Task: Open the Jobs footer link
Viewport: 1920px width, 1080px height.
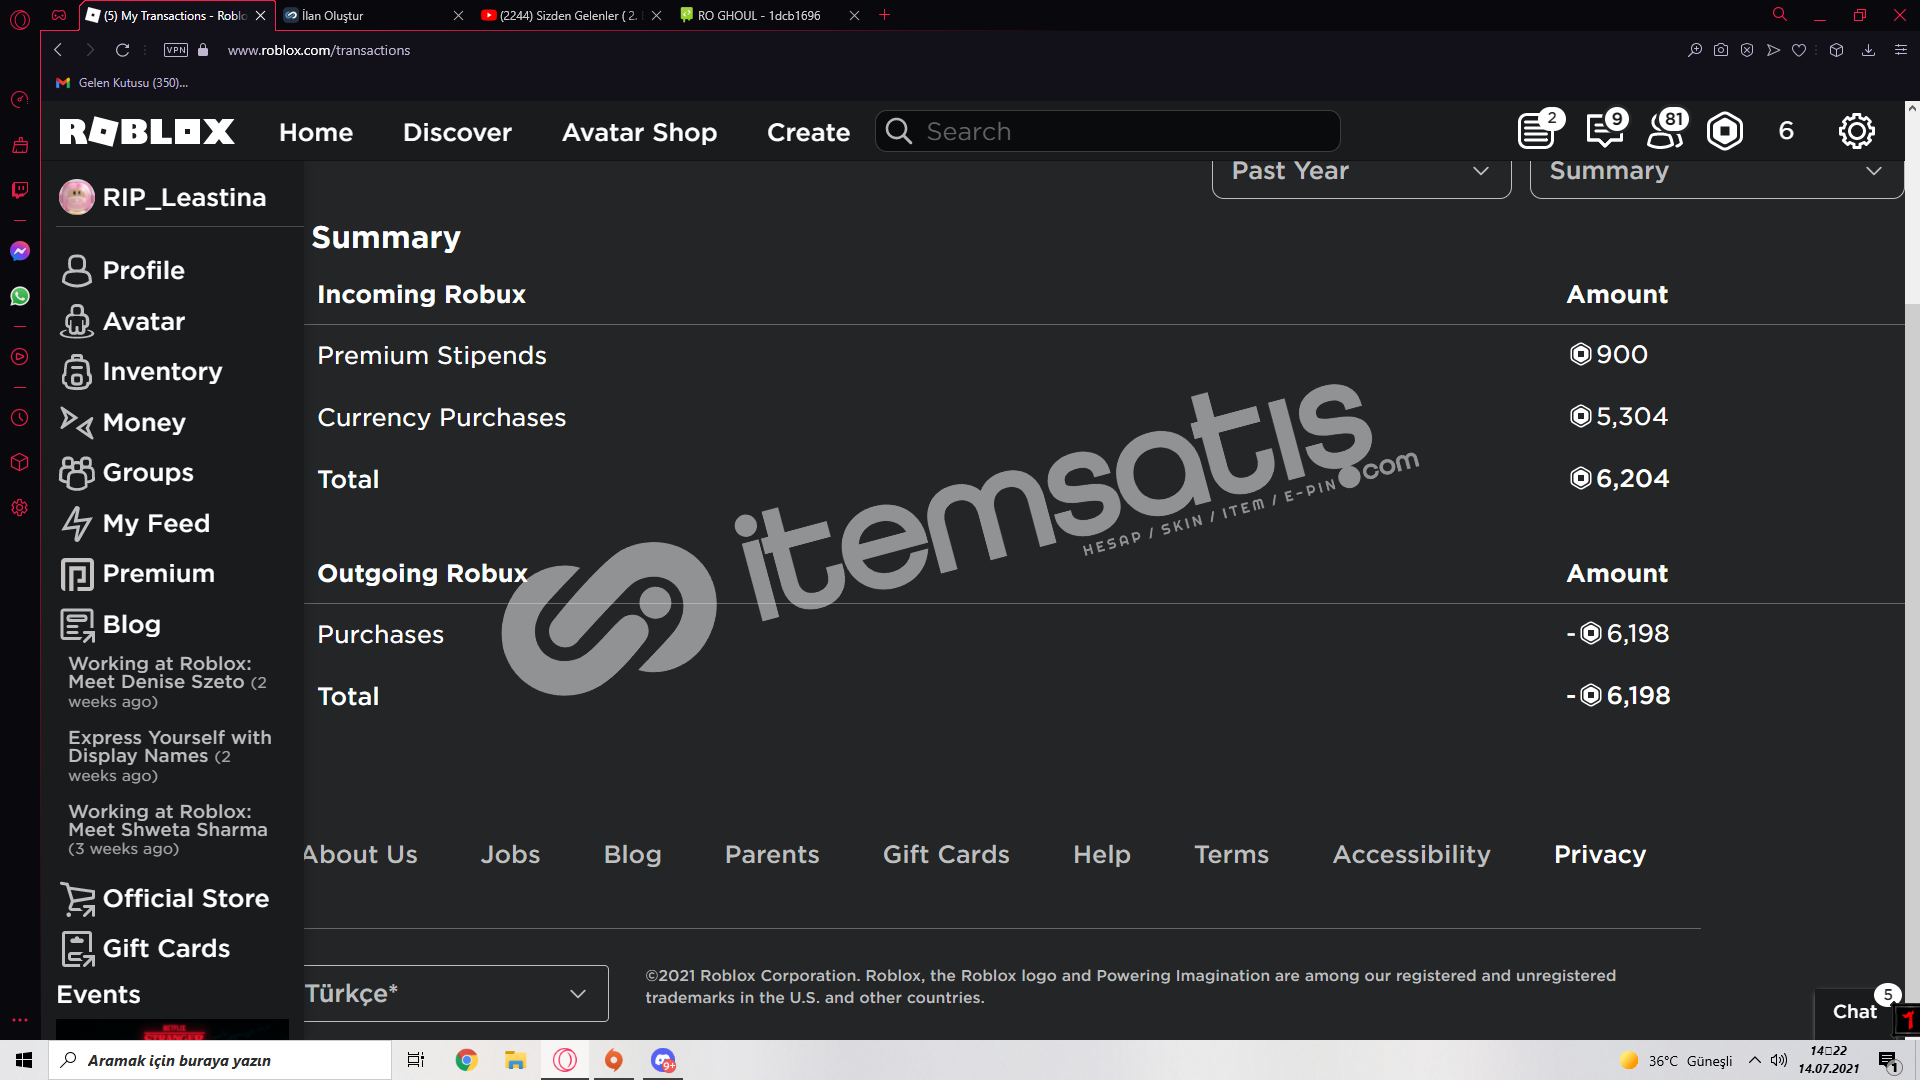Action: [510, 854]
